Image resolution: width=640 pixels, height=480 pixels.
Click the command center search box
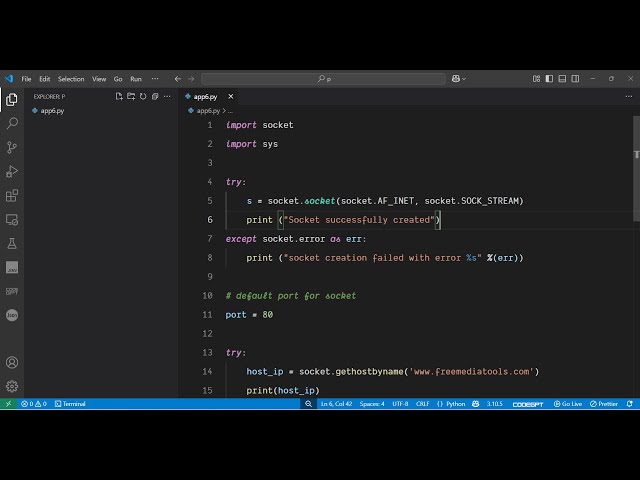[x=323, y=79]
